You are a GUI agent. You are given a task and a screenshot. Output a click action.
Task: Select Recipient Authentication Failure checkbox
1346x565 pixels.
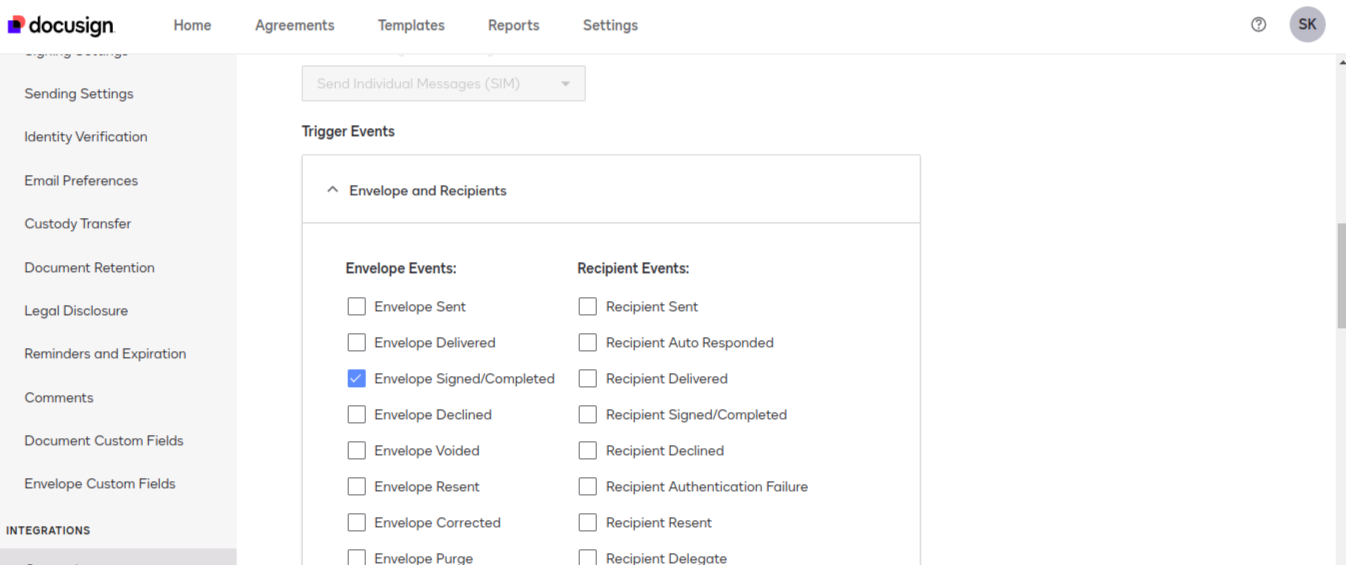point(587,486)
